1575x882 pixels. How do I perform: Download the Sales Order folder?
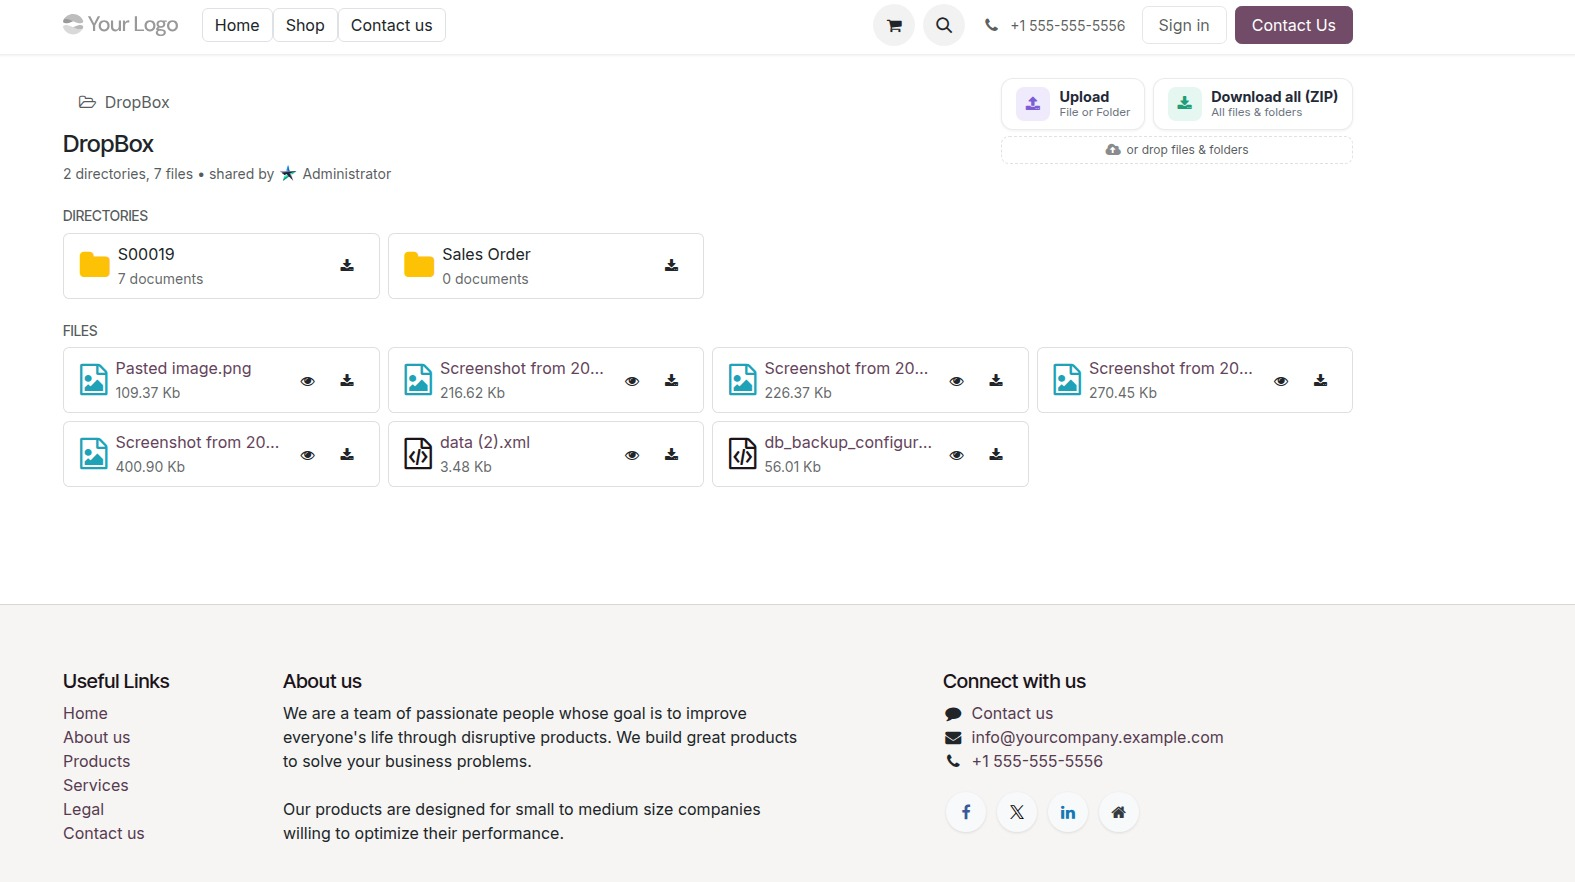click(672, 265)
